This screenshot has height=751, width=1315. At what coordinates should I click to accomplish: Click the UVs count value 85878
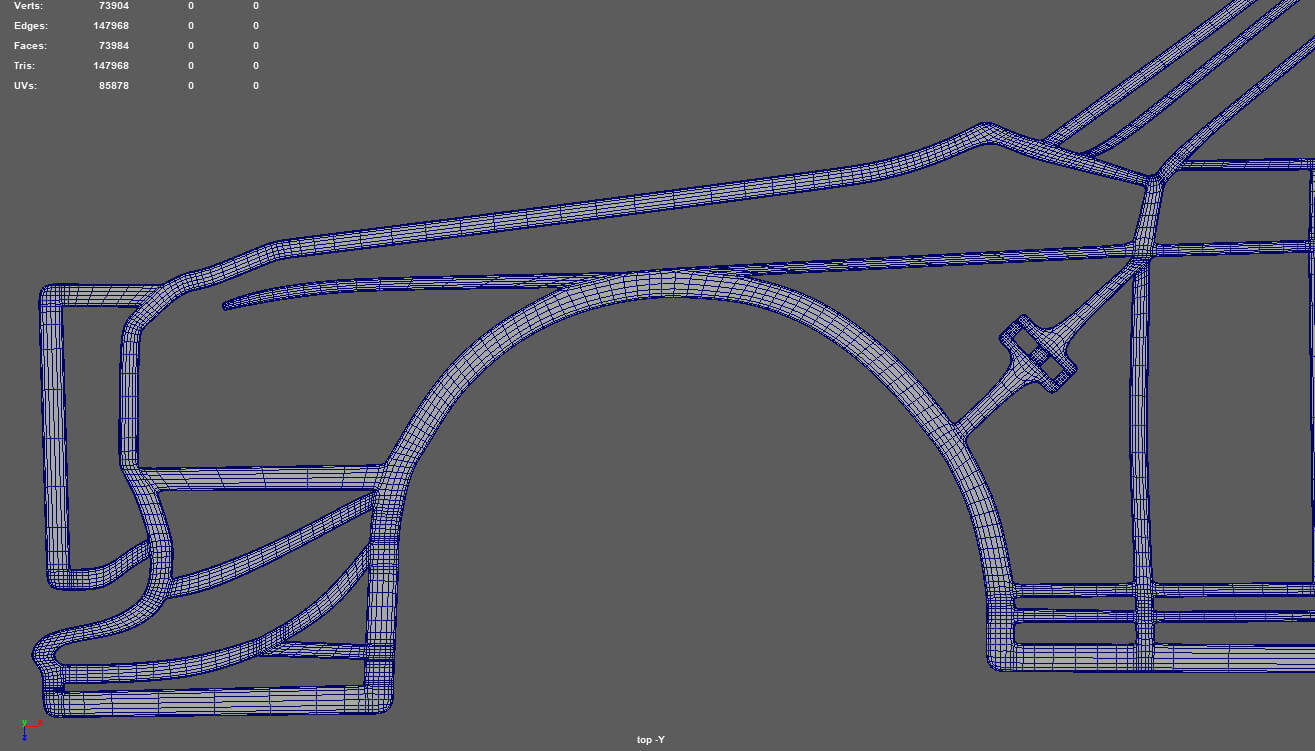pyautogui.click(x=113, y=86)
